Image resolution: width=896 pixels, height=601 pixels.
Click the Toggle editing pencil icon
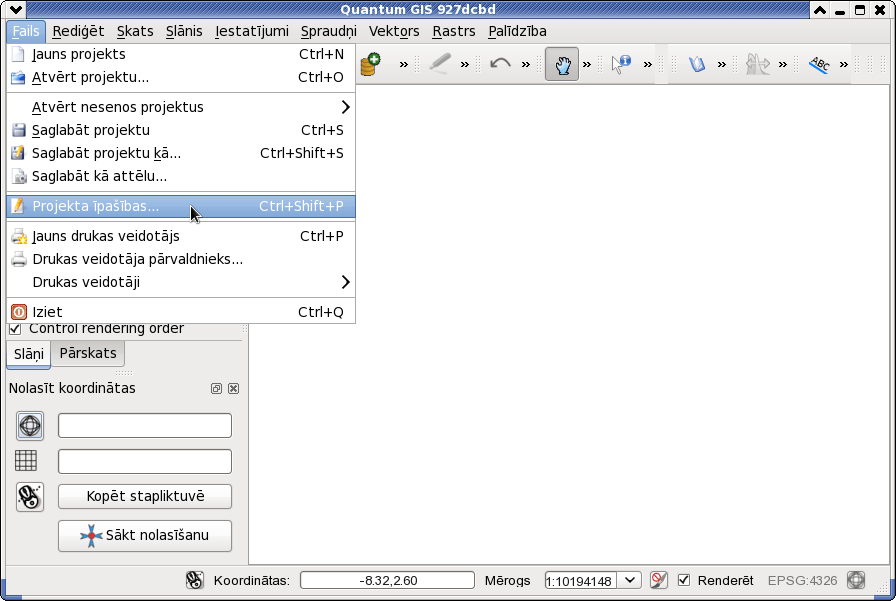(439, 64)
